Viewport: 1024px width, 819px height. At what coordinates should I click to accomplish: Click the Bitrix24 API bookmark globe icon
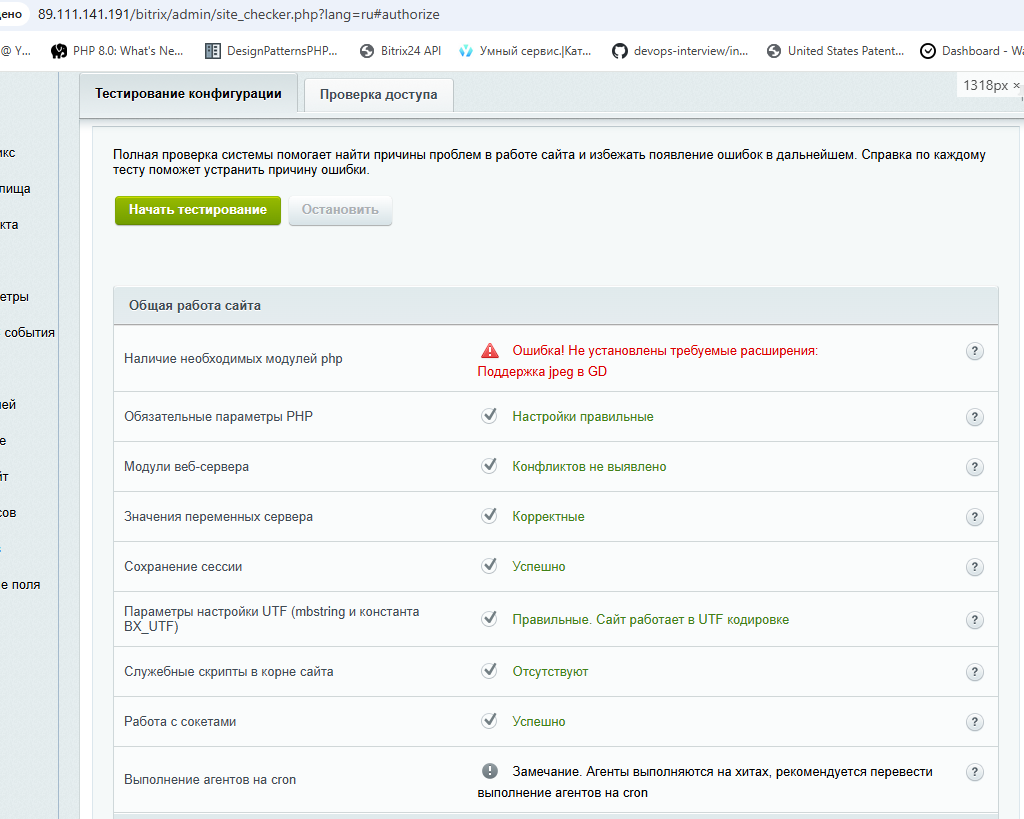click(x=367, y=51)
